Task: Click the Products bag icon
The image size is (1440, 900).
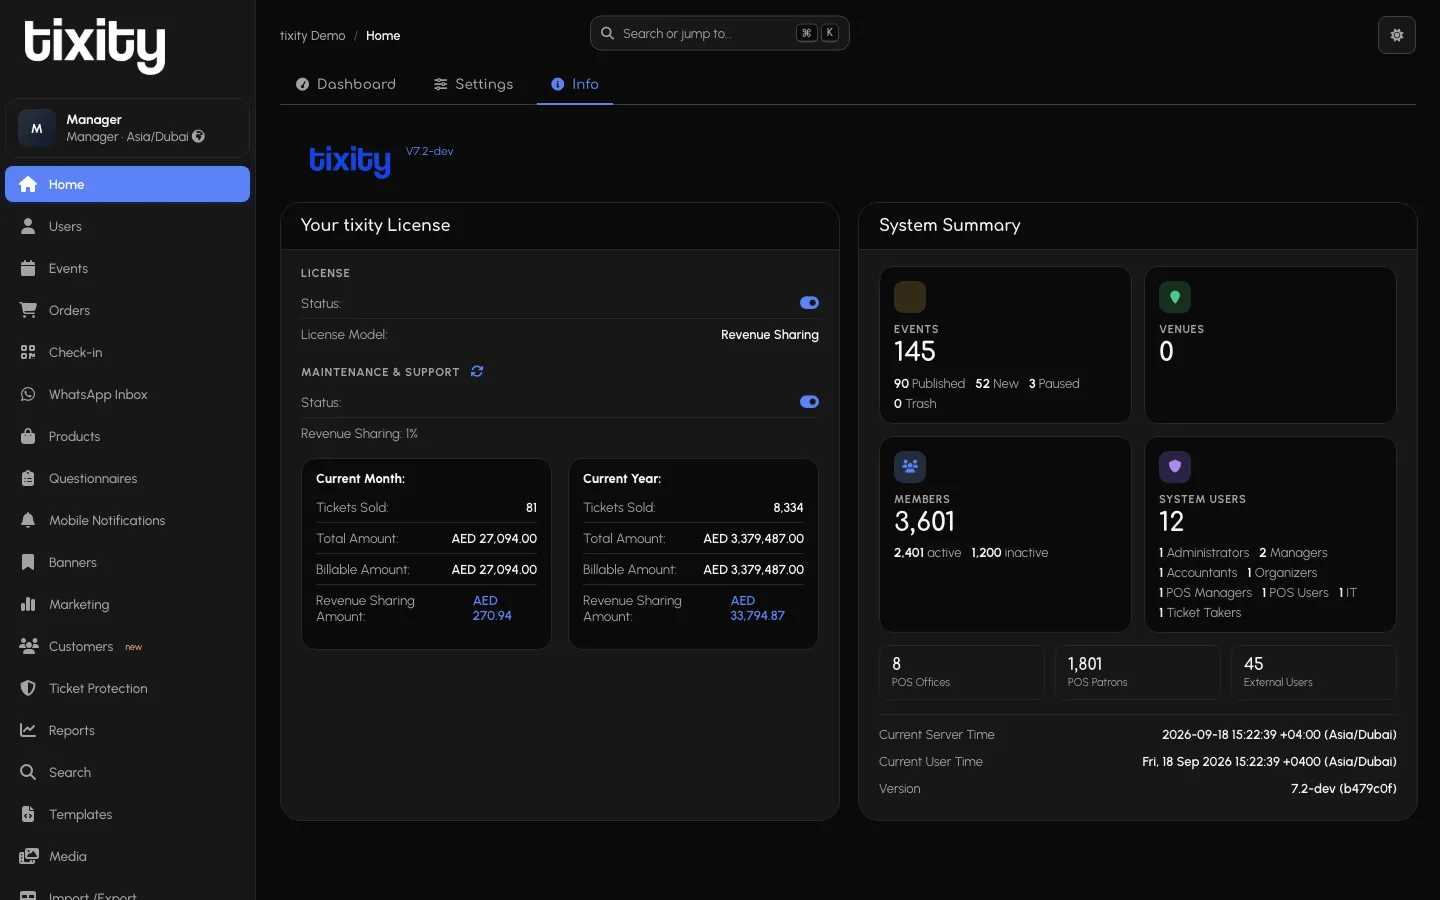Action: pos(28,436)
